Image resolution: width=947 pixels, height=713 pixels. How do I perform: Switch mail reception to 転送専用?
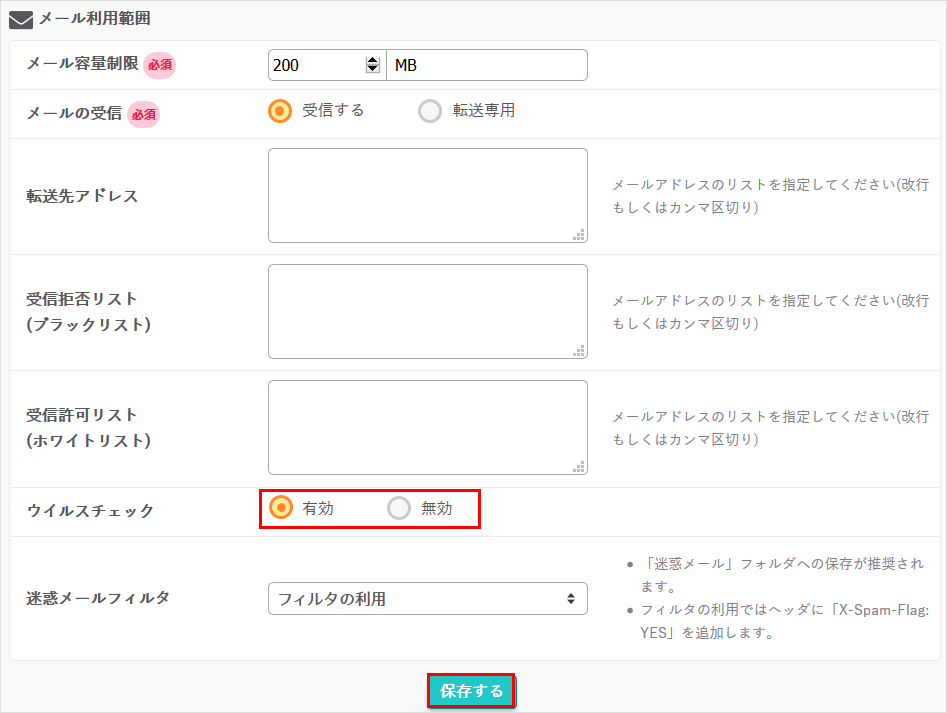pyautogui.click(x=430, y=111)
